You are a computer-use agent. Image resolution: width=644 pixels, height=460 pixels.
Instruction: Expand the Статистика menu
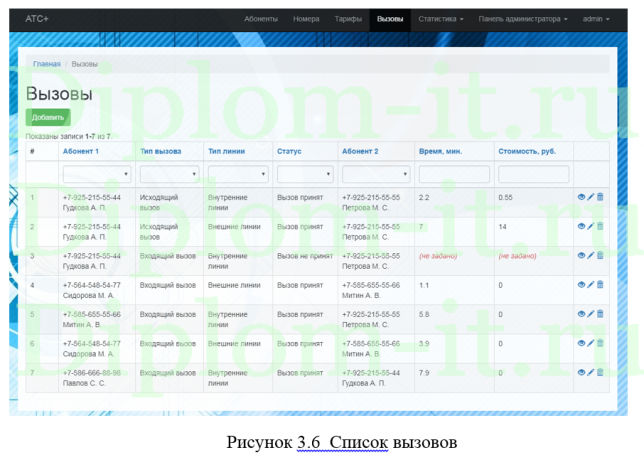(441, 19)
